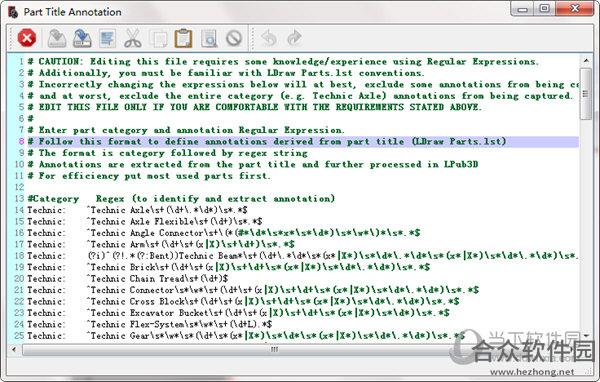Click the scissors cut icon

[133, 38]
